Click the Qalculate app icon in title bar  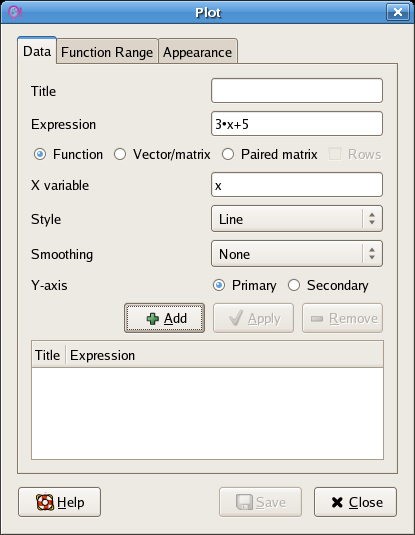tap(15, 13)
